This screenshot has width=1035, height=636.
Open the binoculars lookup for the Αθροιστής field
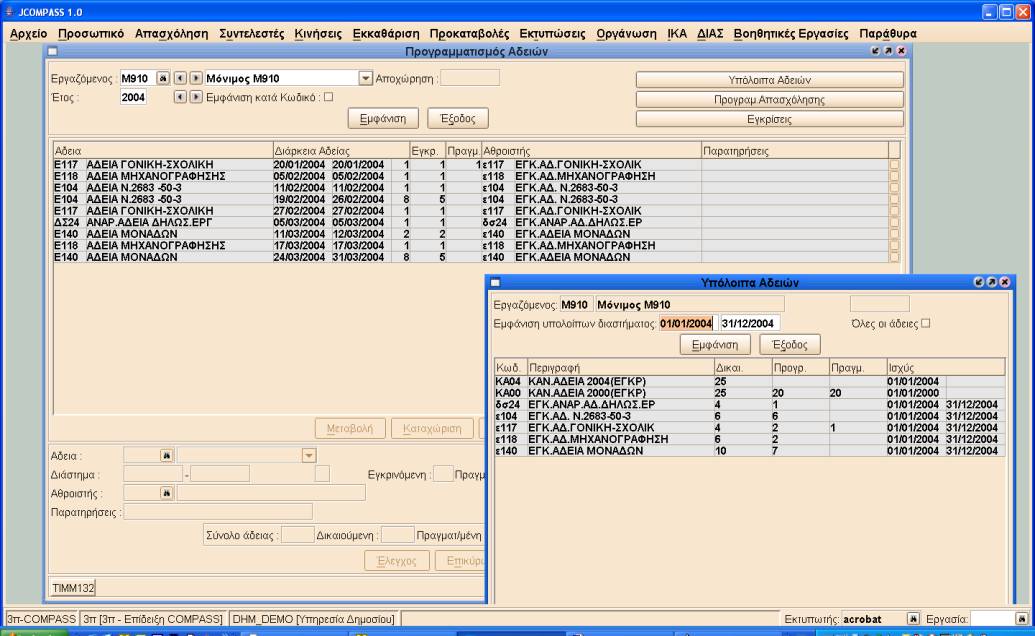pyautogui.click(x=166, y=493)
